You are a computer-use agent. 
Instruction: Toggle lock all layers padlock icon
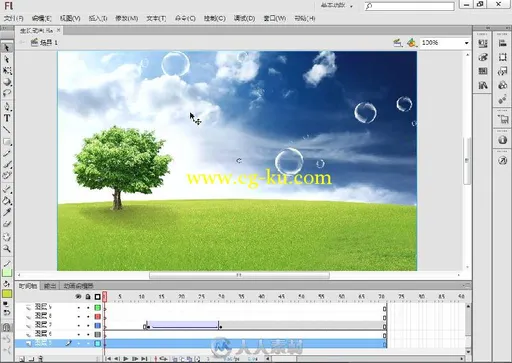(x=88, y=296)
